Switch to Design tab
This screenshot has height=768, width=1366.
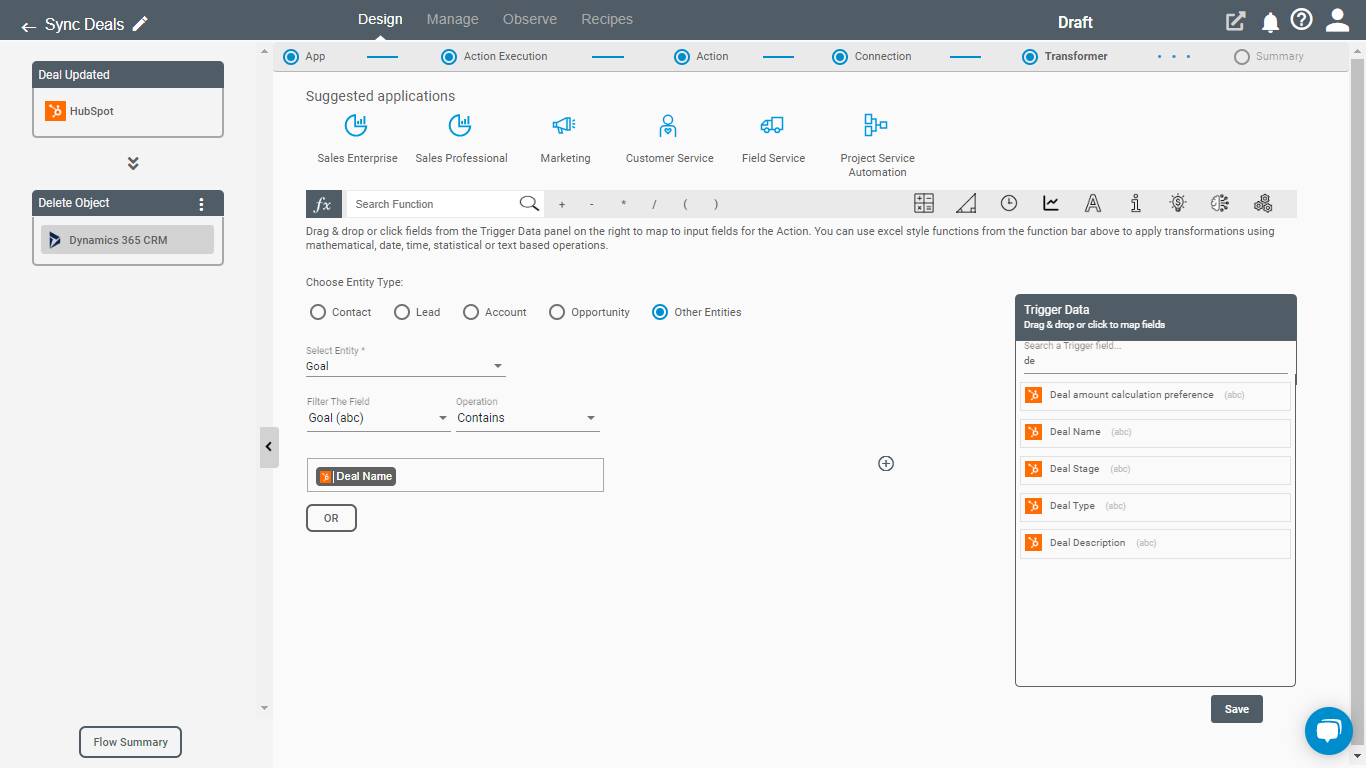click(380, 19)
